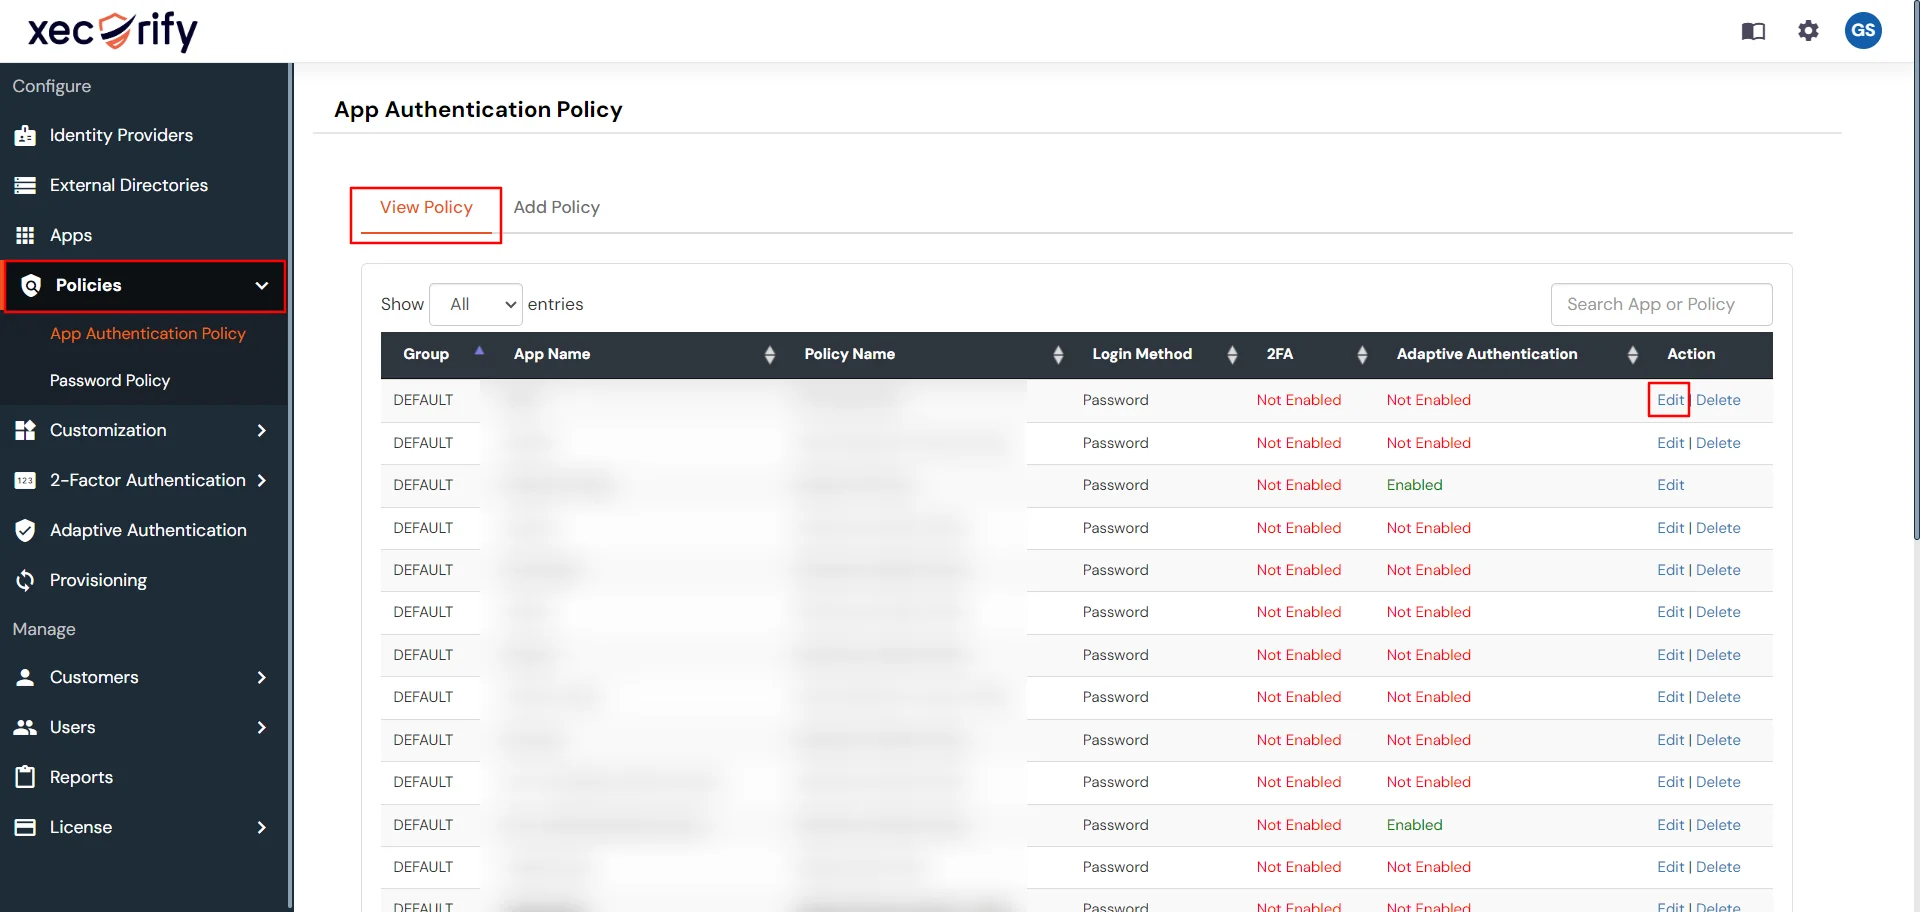Screen dimensions: 1920x912
Task: Click Edit on the first policy row
Action: 1668,400
